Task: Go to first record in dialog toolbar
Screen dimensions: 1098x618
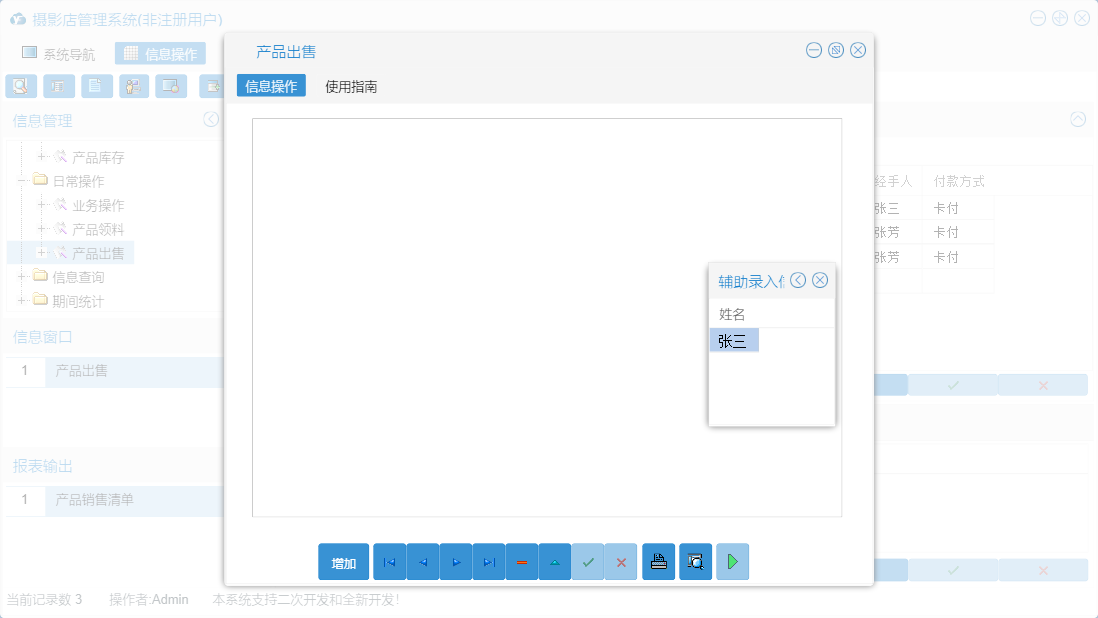Action: pyautogui.click(x=389, y=562)
